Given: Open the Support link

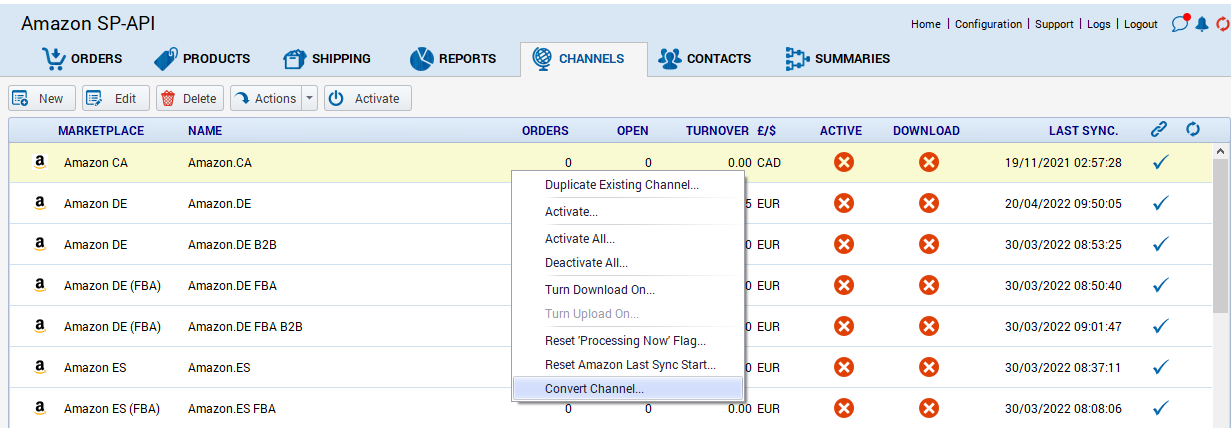Looking at the screenshot, I should click(1054, 24).
